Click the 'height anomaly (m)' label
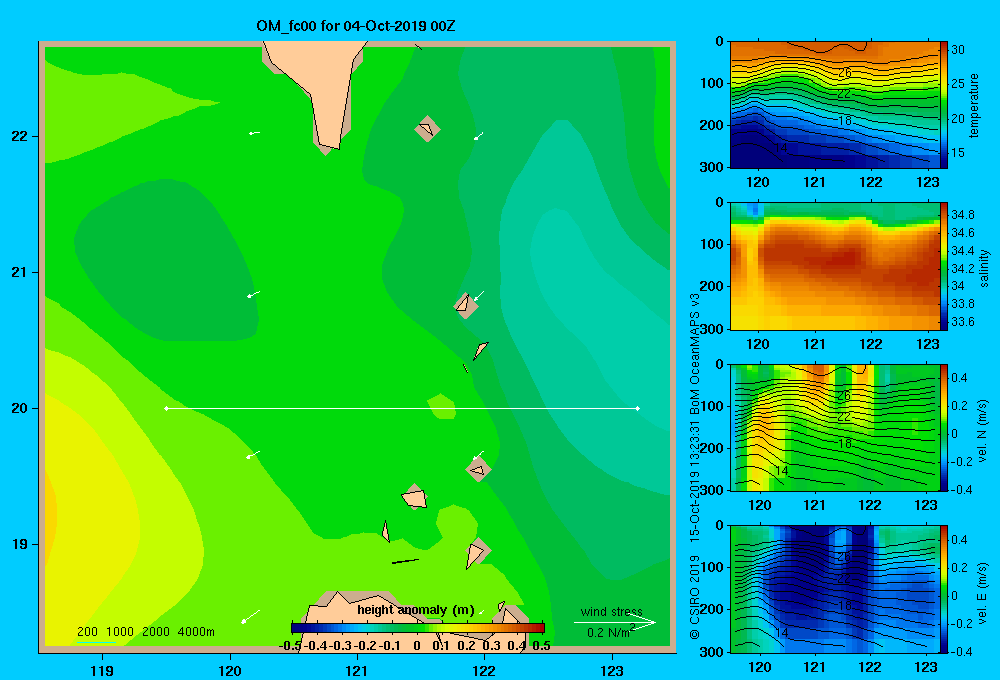Screen dimensions: 1000x680 pos(416,610)
